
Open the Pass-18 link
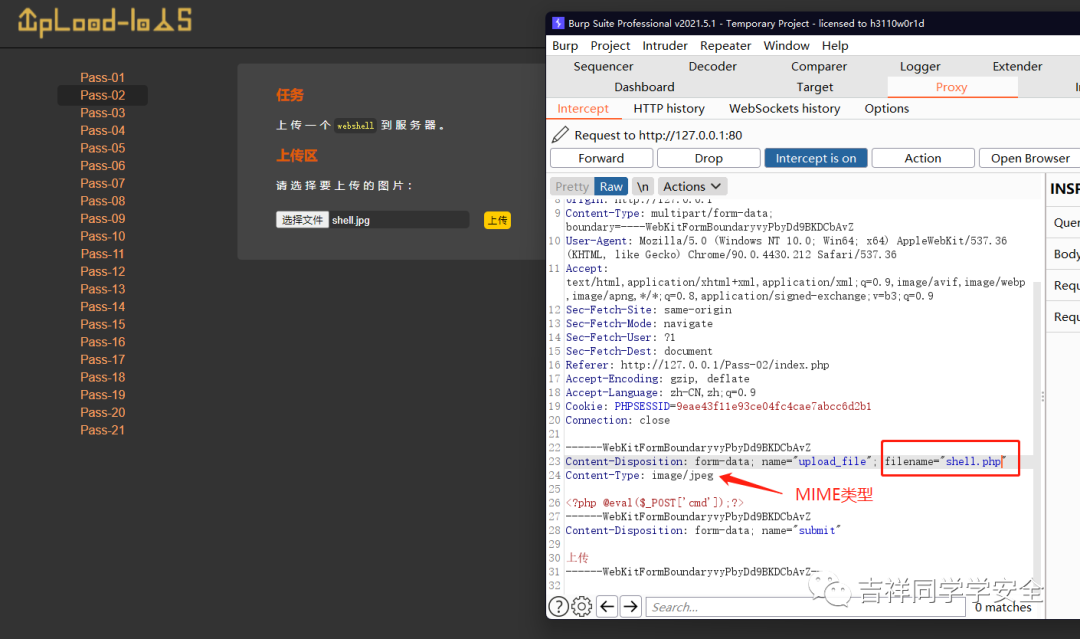pos(103,377)
